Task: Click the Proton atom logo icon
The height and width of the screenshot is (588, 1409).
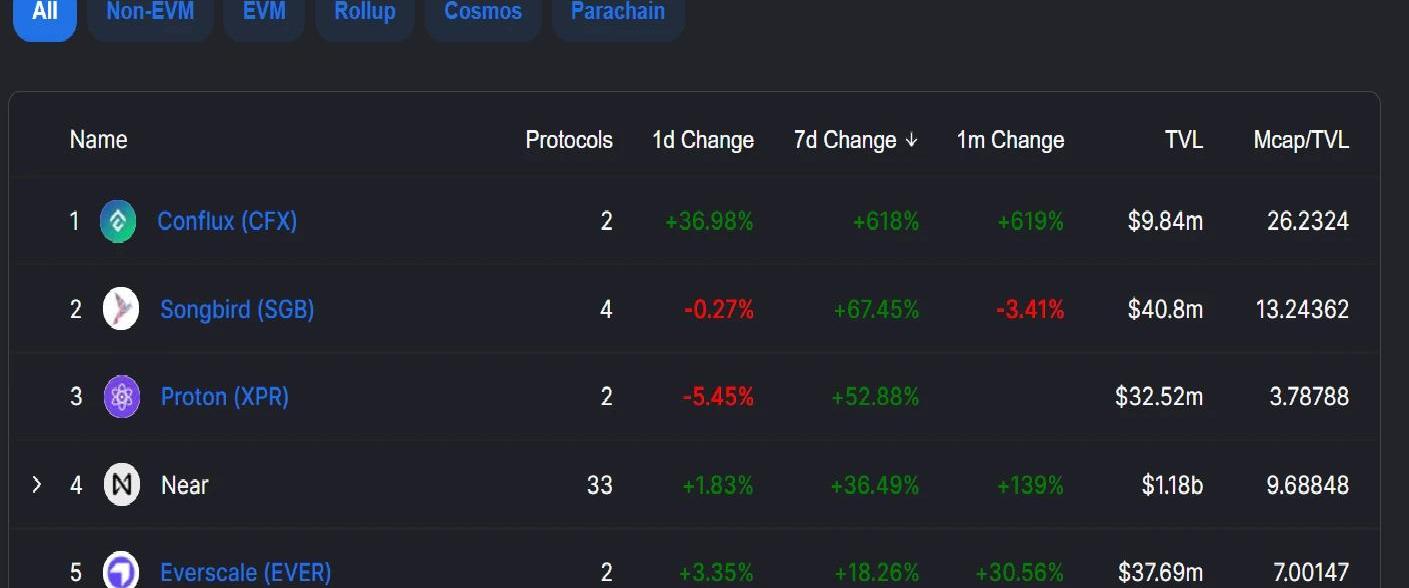Action: click(x=122, y=397)
